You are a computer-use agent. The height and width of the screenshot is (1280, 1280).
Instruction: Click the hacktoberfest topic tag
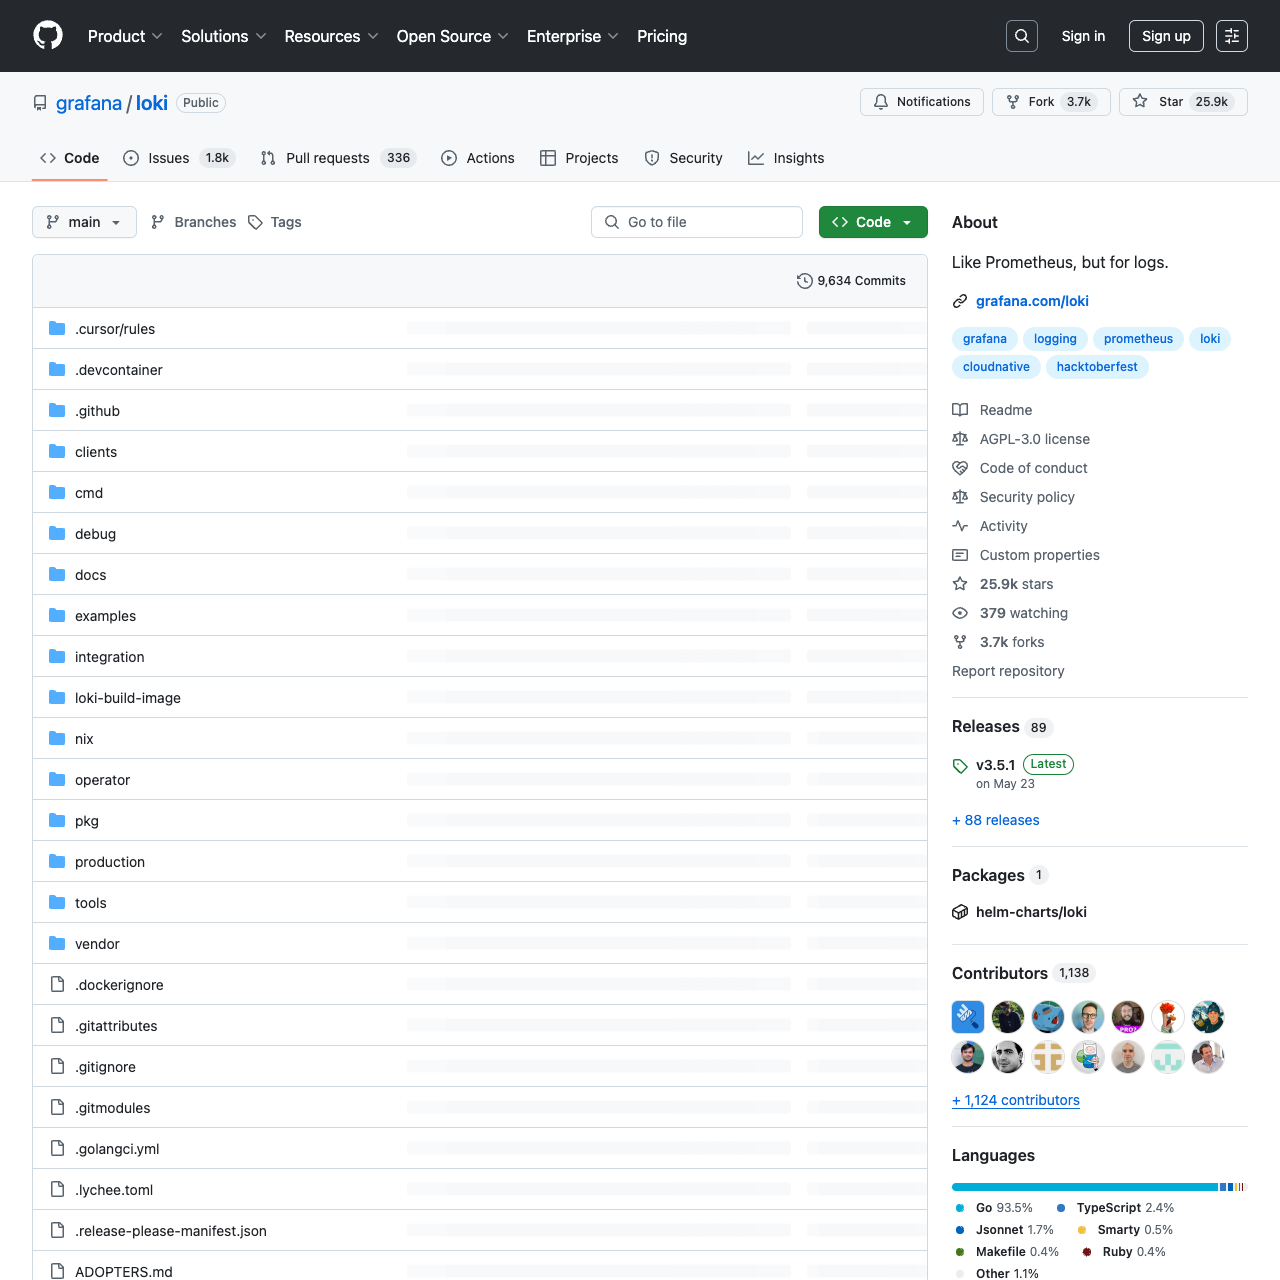pos(1097,367)
